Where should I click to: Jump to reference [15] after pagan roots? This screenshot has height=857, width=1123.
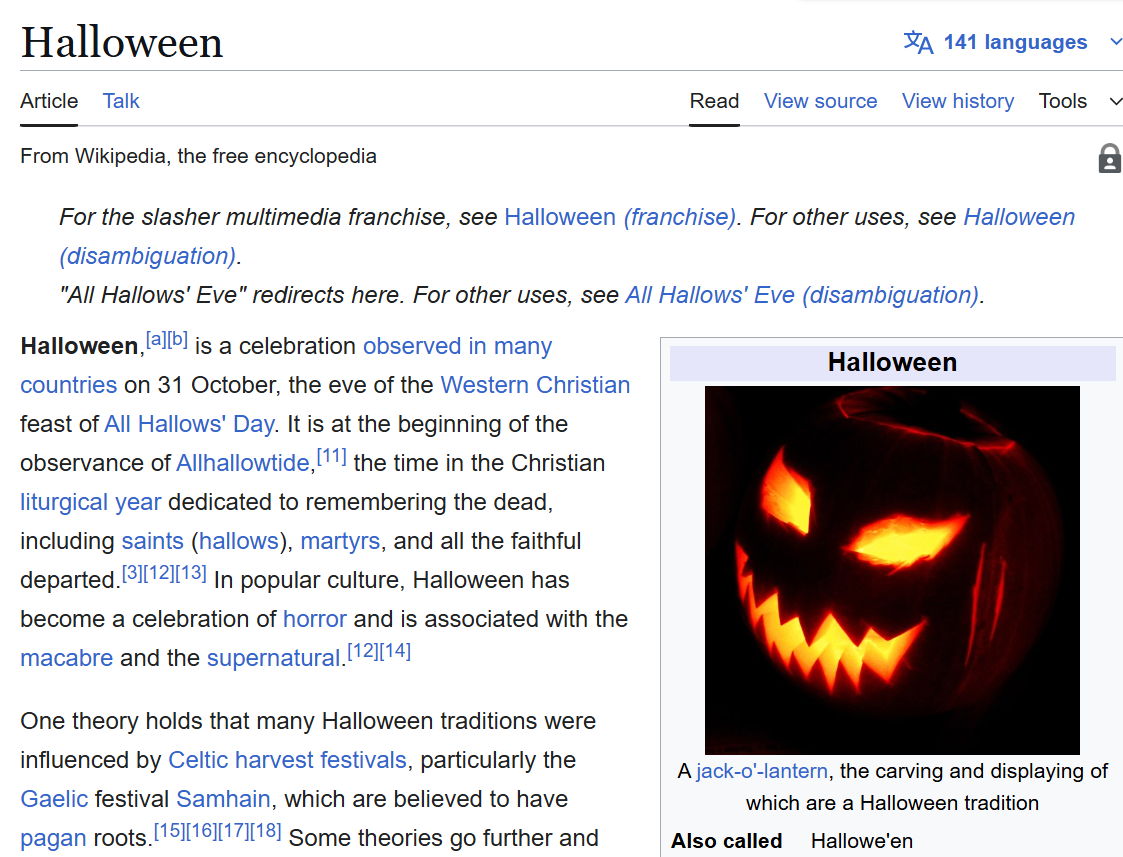pos(170,831)
